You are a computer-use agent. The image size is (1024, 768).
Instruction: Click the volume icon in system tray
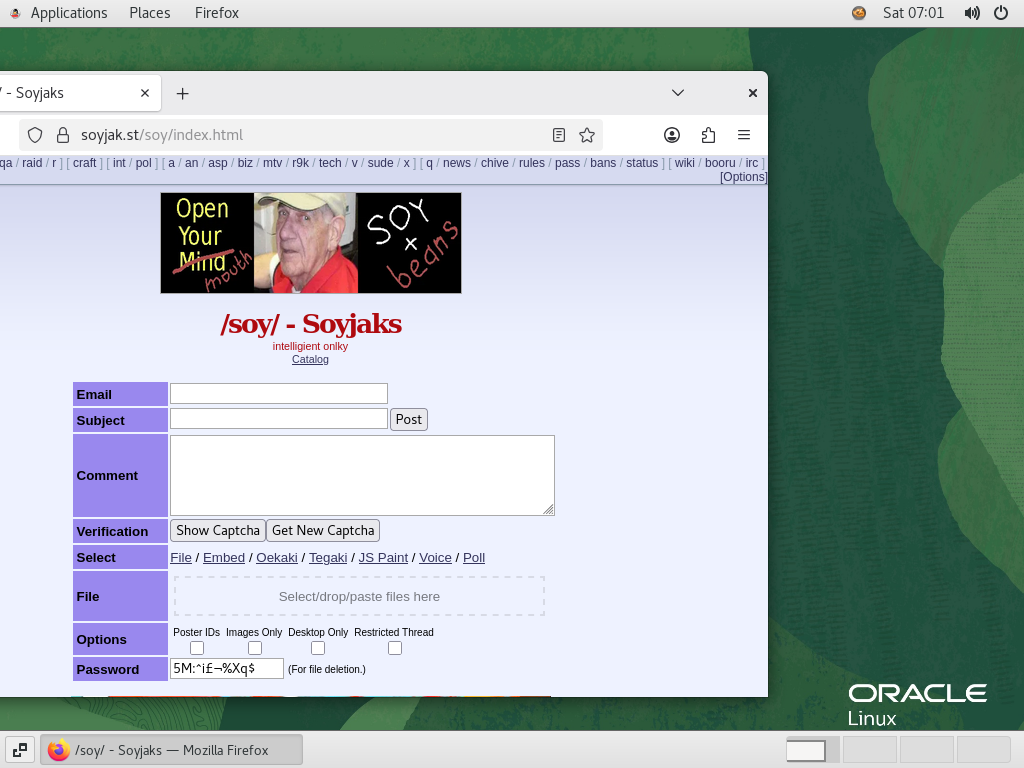[x=971, y=13]
